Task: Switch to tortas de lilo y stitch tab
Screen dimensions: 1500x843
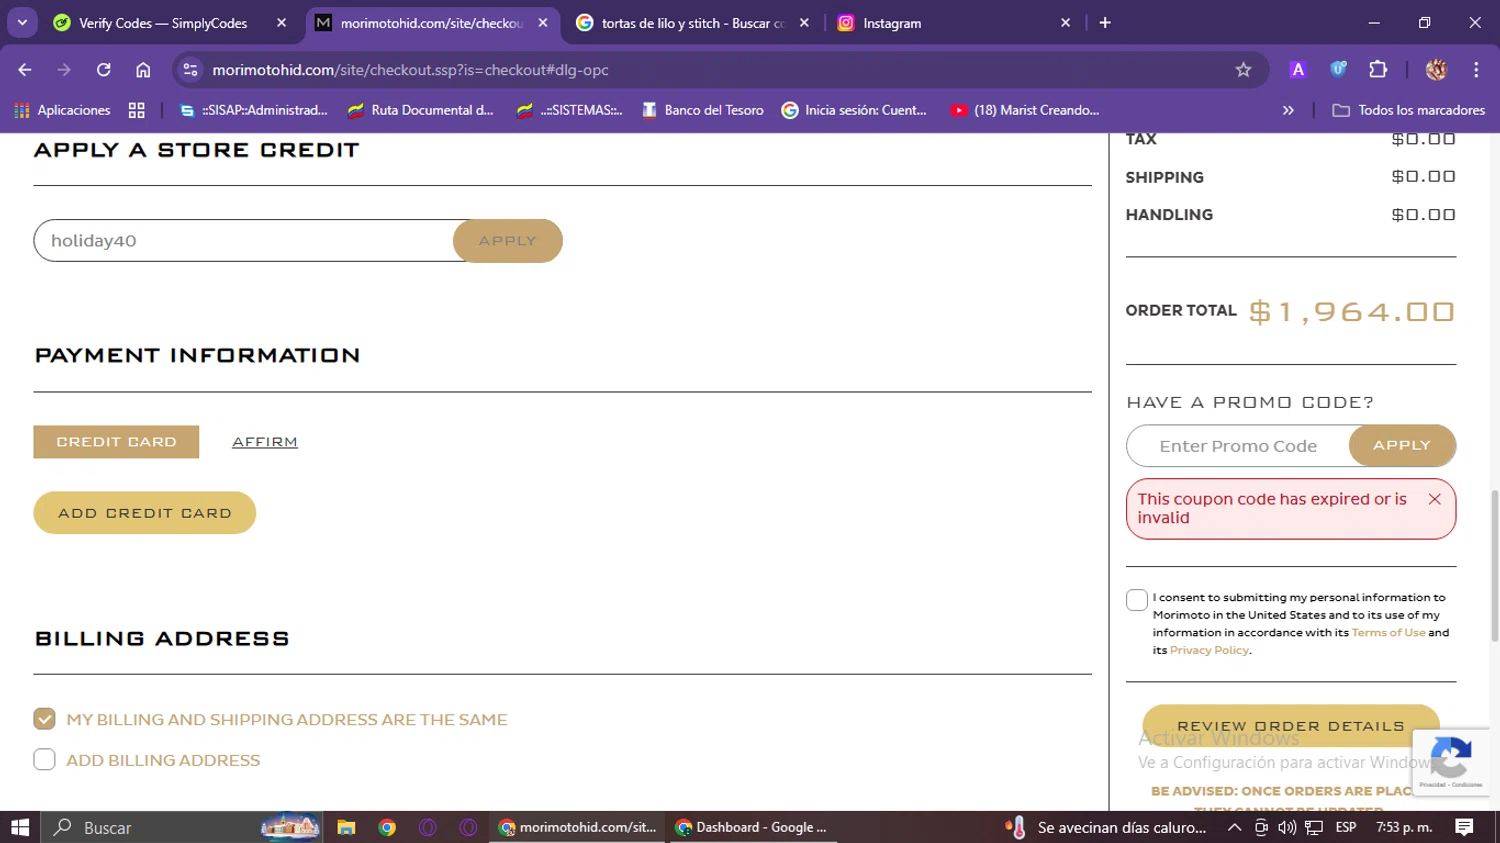Action: click(692, 23)
